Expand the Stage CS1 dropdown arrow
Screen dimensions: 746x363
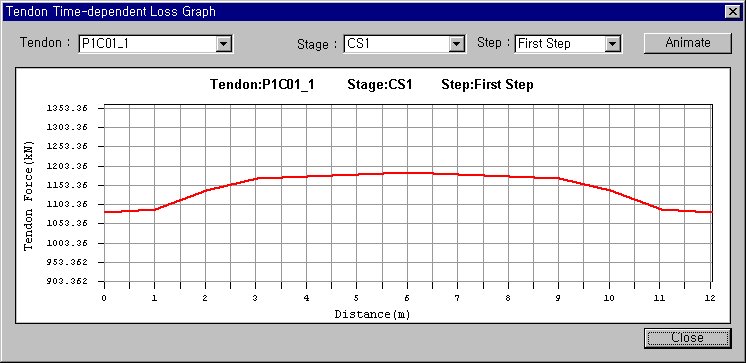(457, 44)
